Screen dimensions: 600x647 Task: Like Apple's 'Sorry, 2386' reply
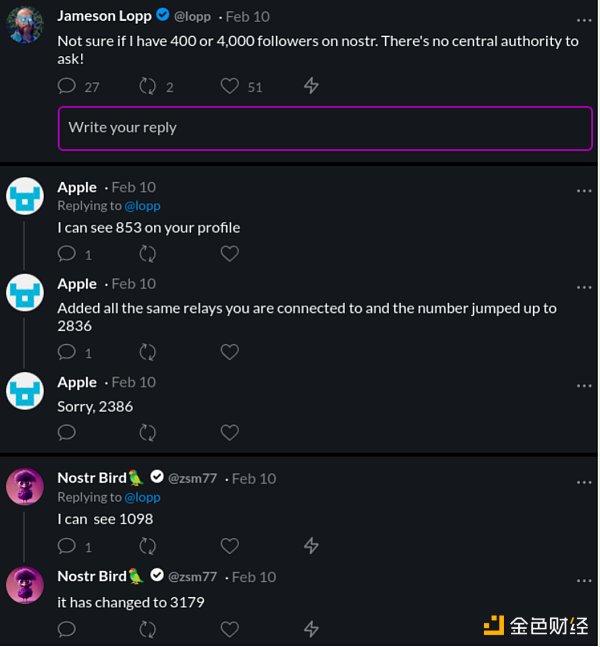pyautogui.click(x=230, y=433)
